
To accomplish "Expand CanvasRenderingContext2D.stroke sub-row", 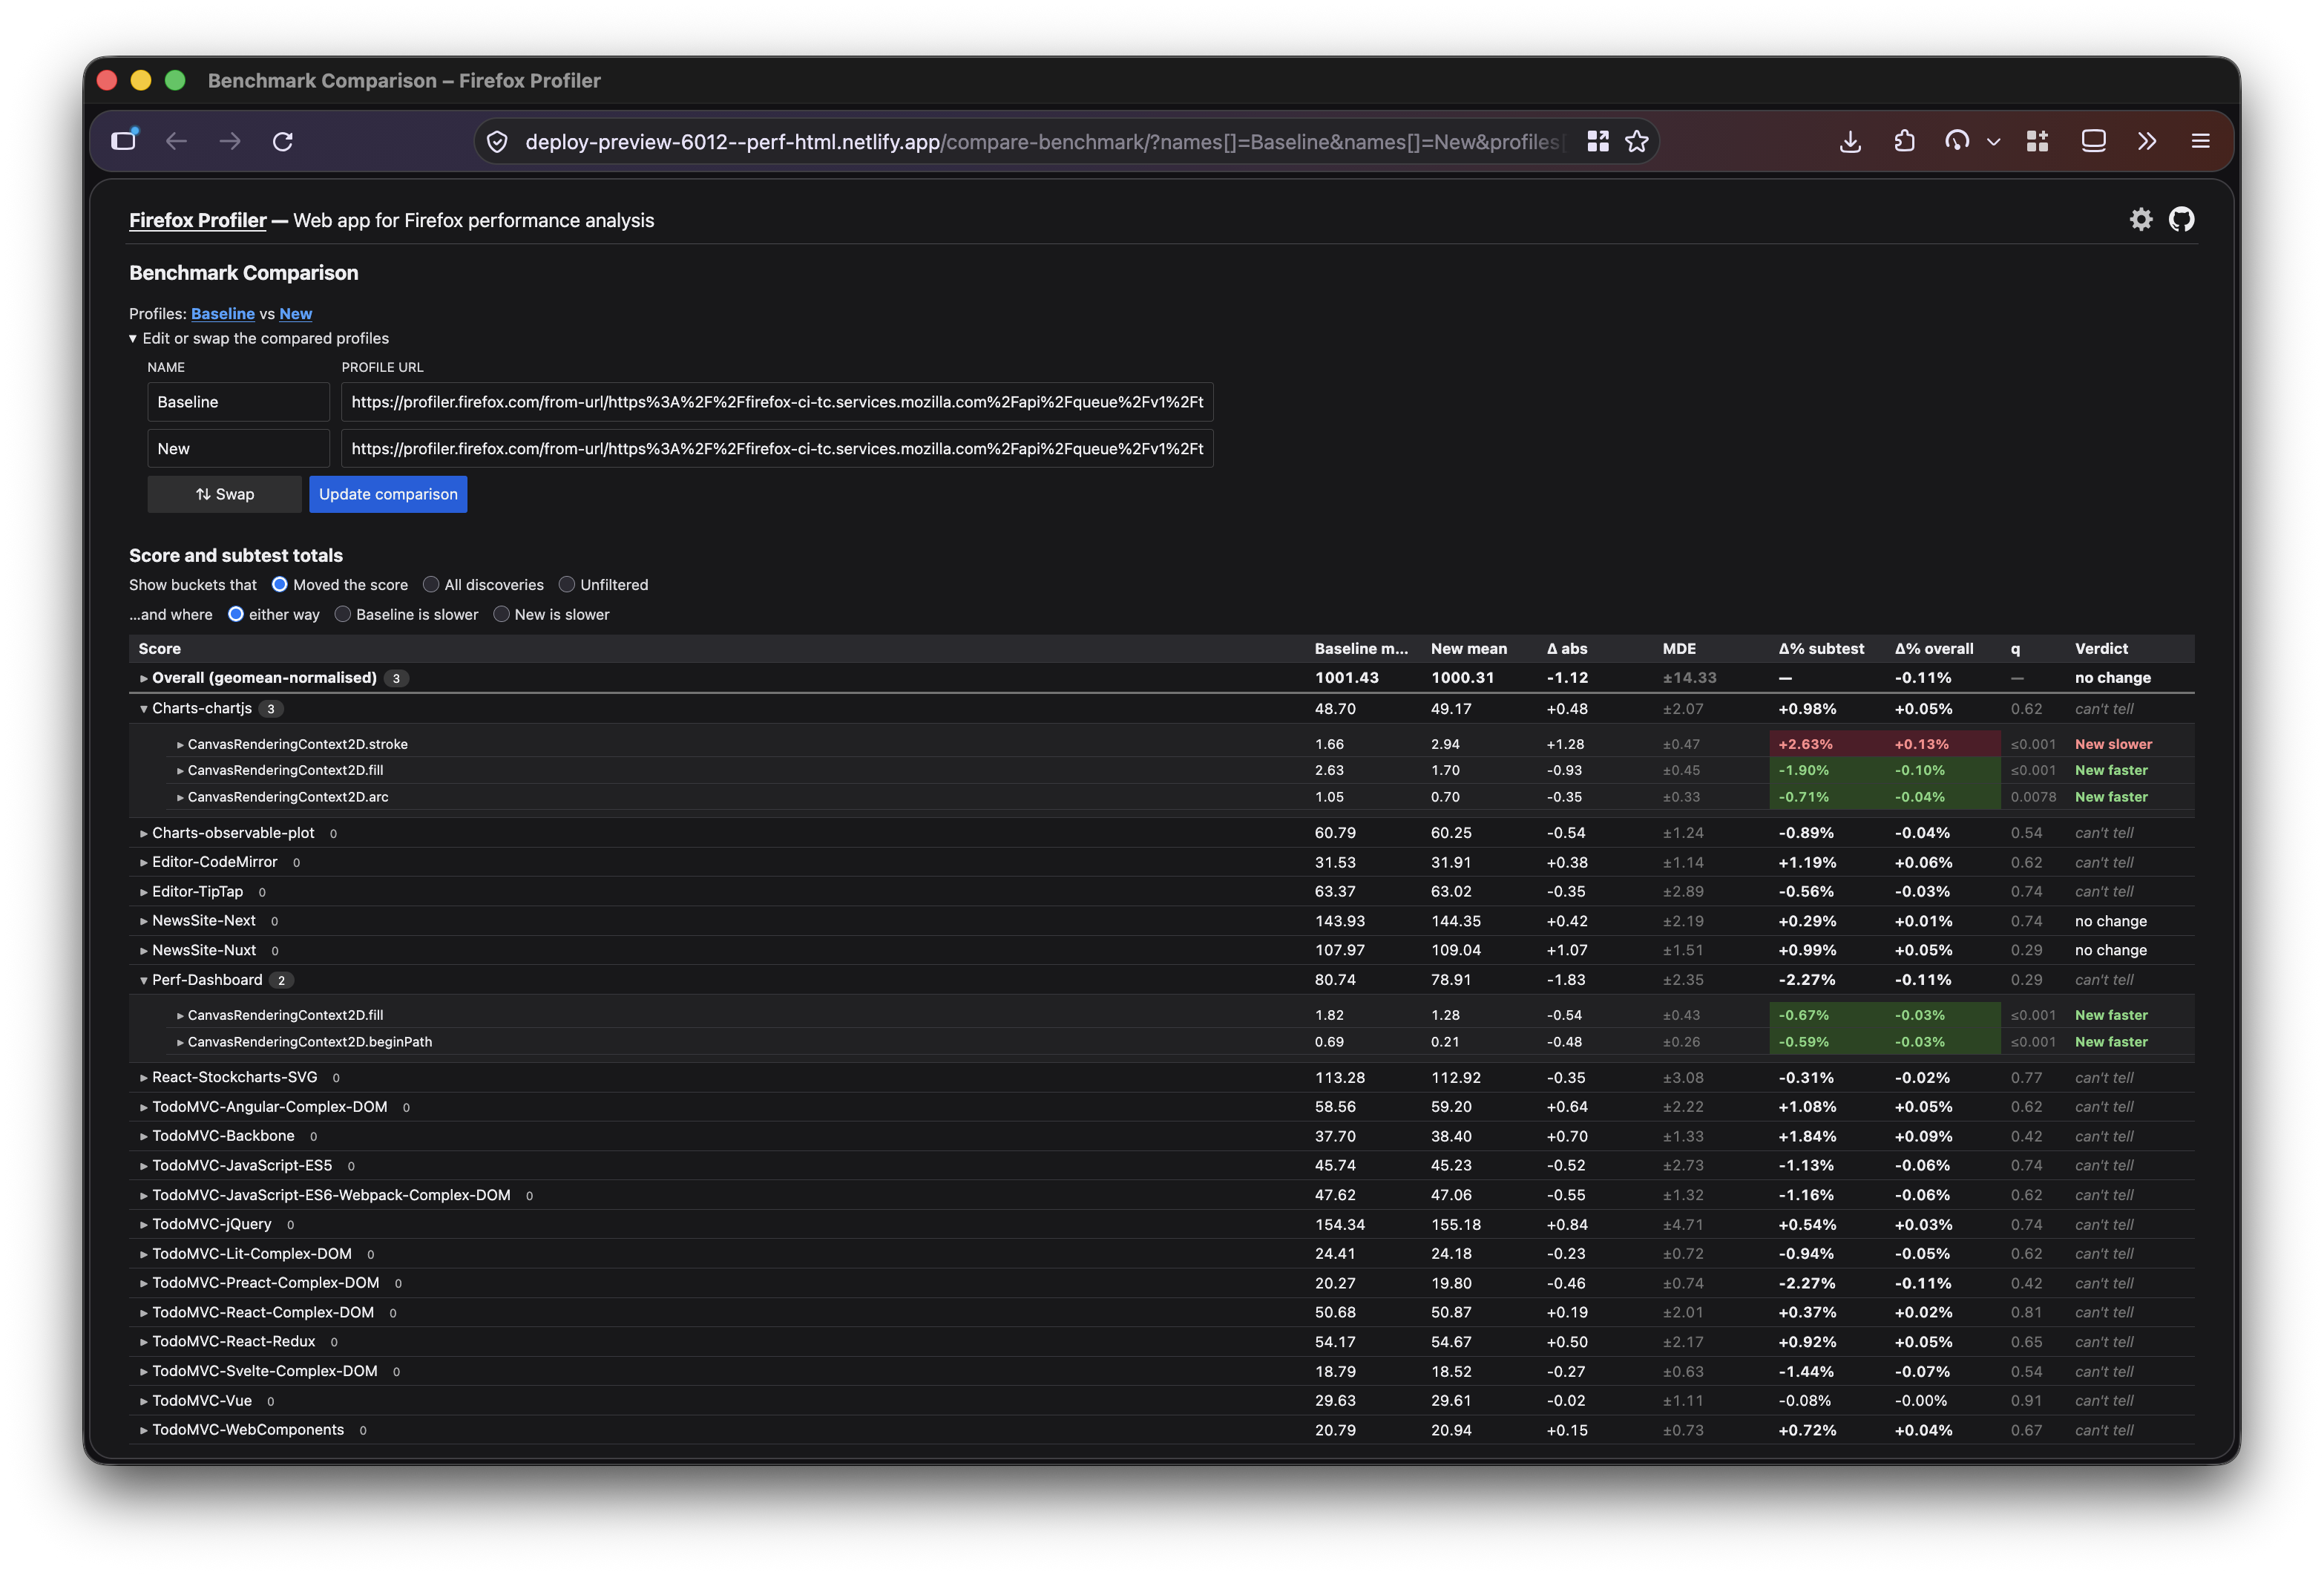I will point(180,745).
